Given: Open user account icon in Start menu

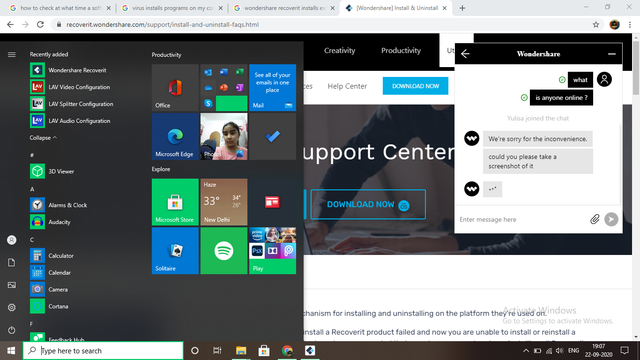Looking at the screenshot, I should (x=11, y=240).
